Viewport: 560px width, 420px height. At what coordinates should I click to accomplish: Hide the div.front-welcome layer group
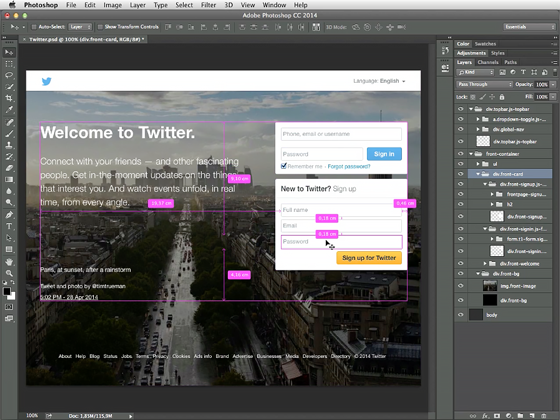[460, 264]
